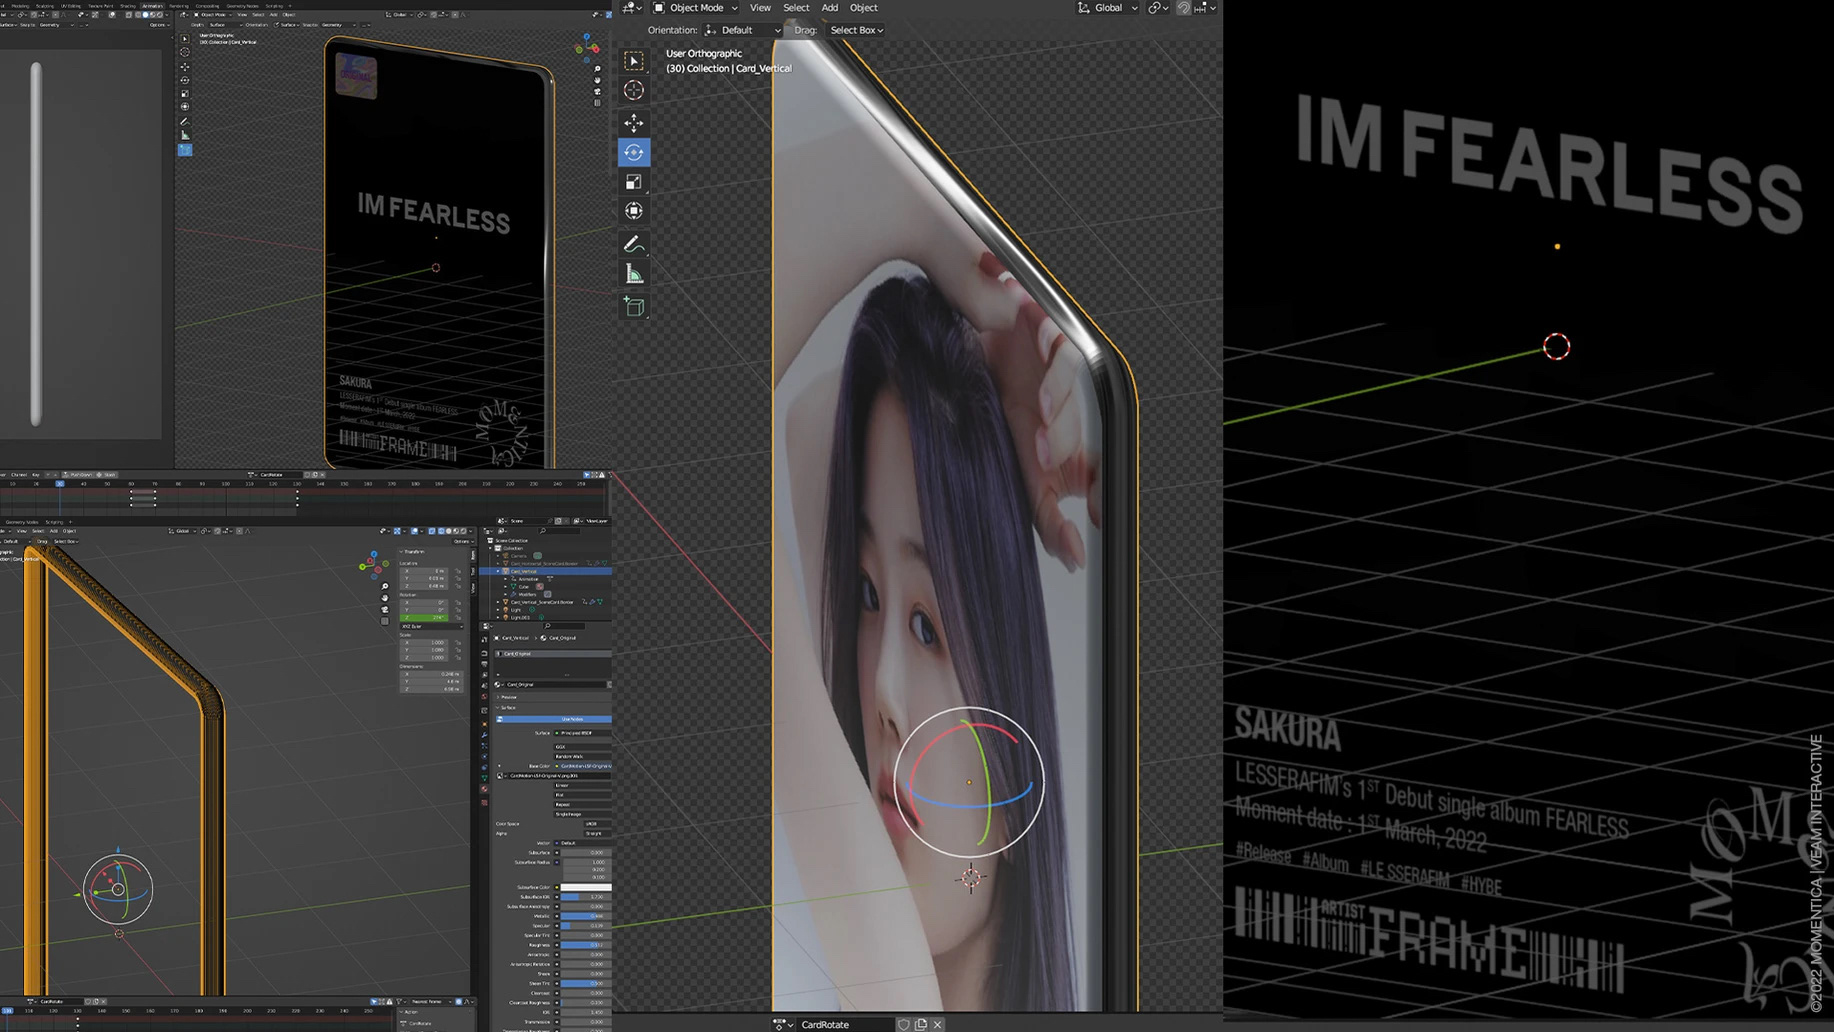The height and width of the screenshot is (1032, 1834).
Task: Toggle snapping magnet in main viewport header
Action: coord(1184,8)
